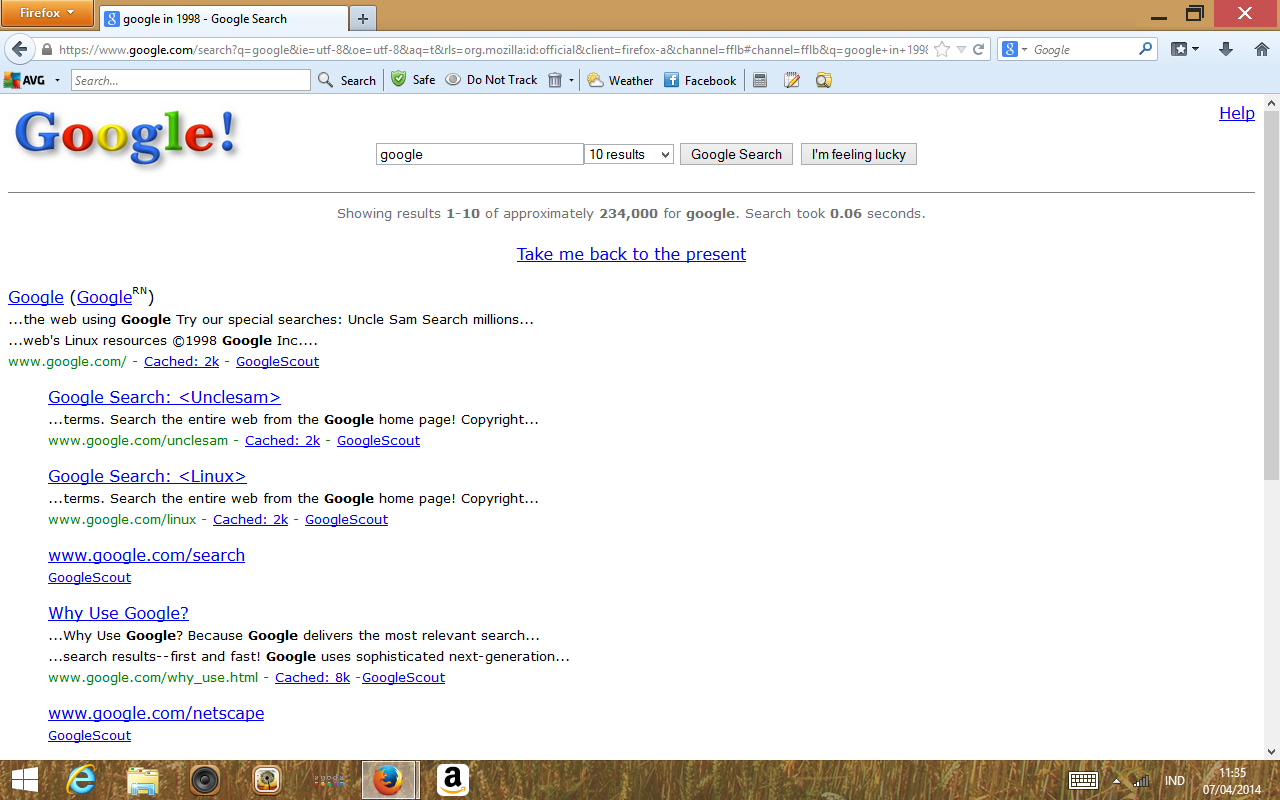Click the Google! logo image
This screenshot has width=1280, height=800.
click(x=125, y=137)
